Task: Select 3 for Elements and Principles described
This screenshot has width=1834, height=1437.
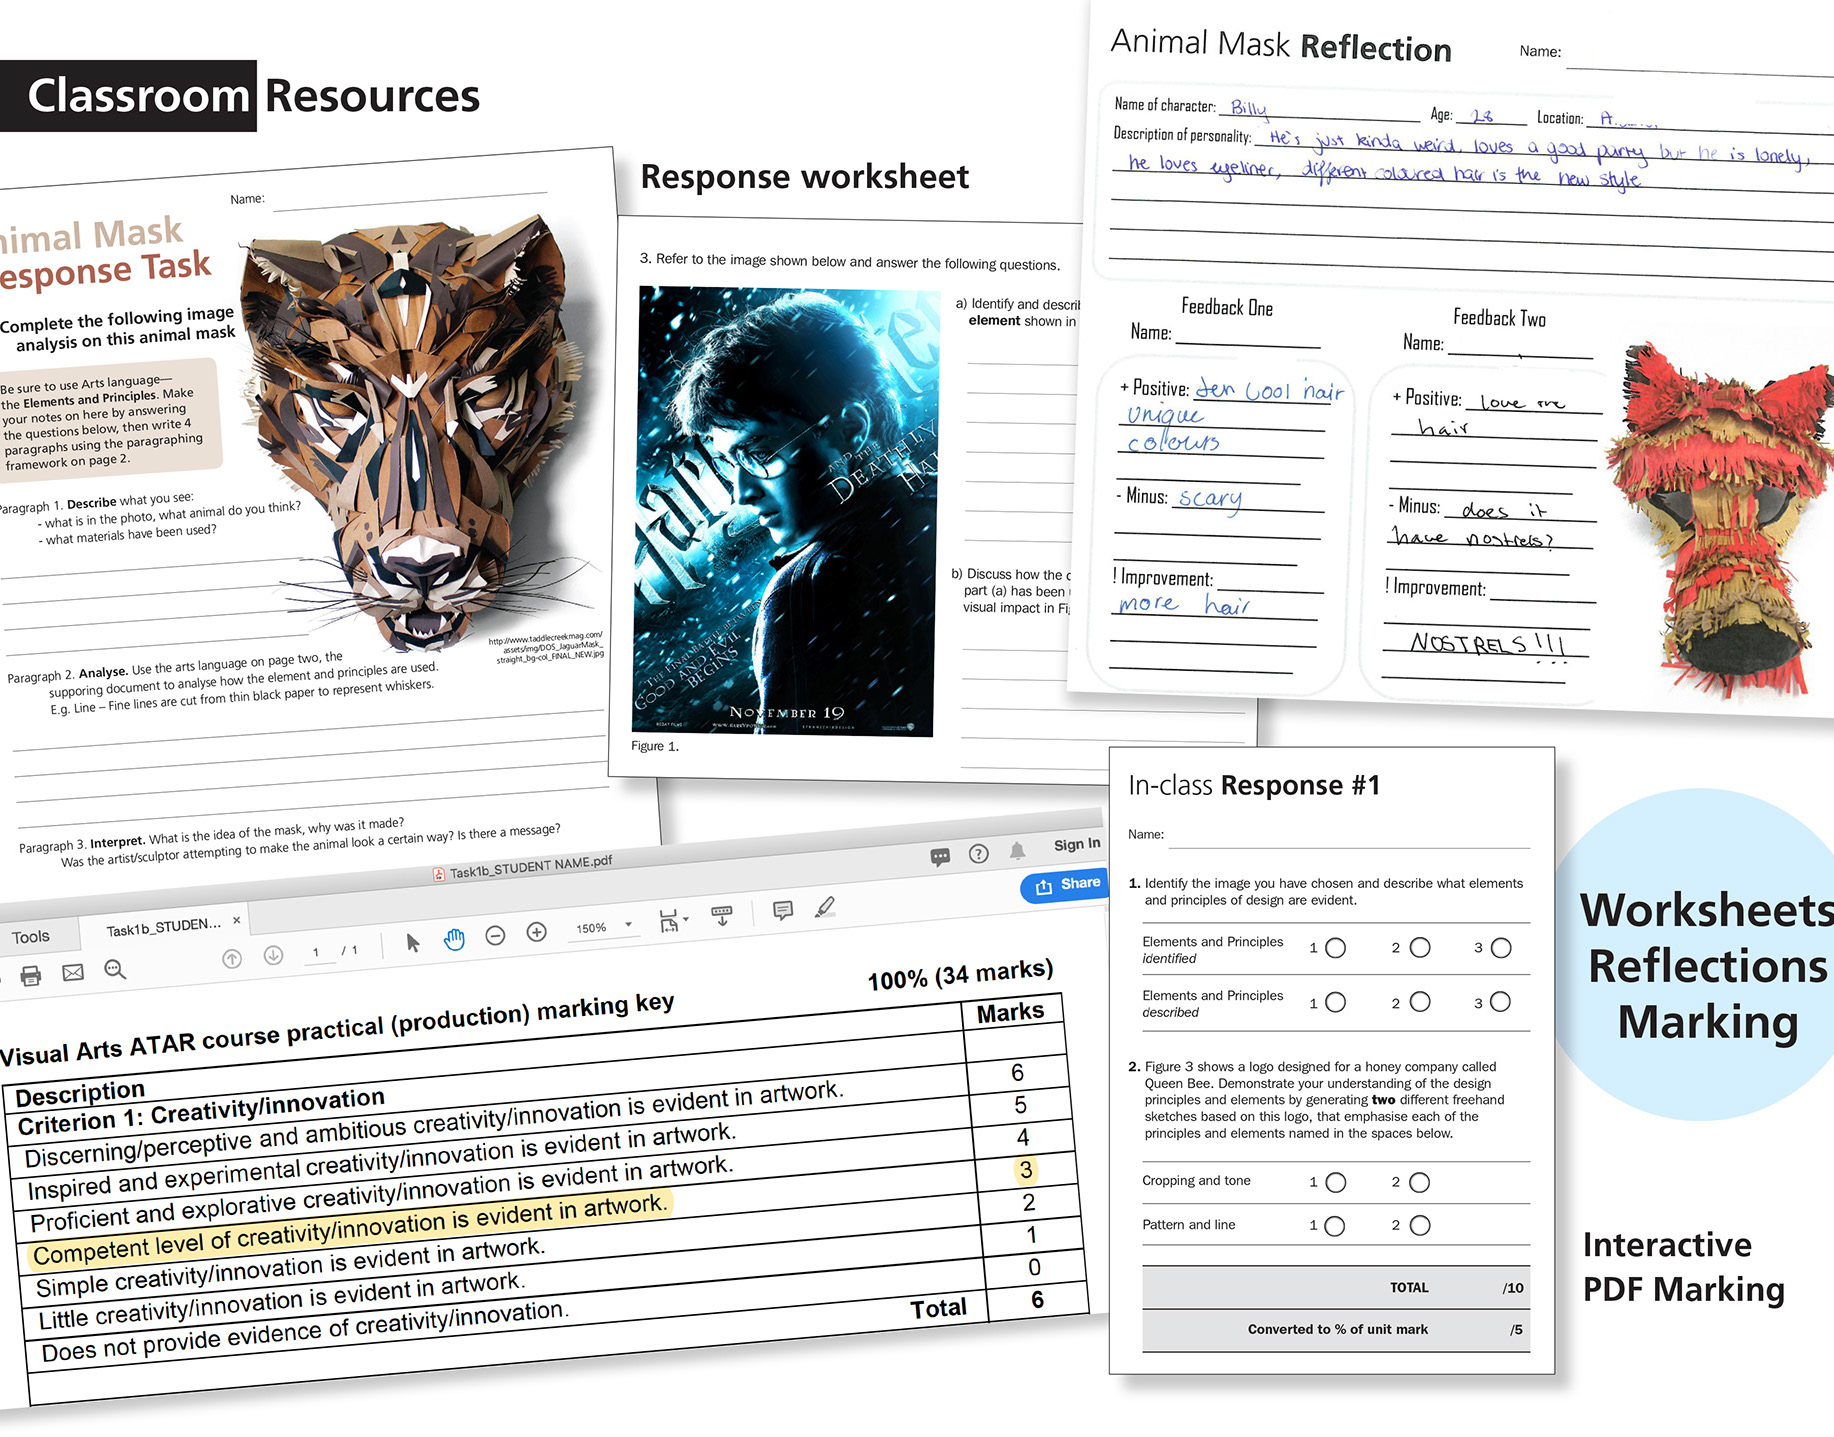Action: pyautogui.click(x=1500, y=1002)
